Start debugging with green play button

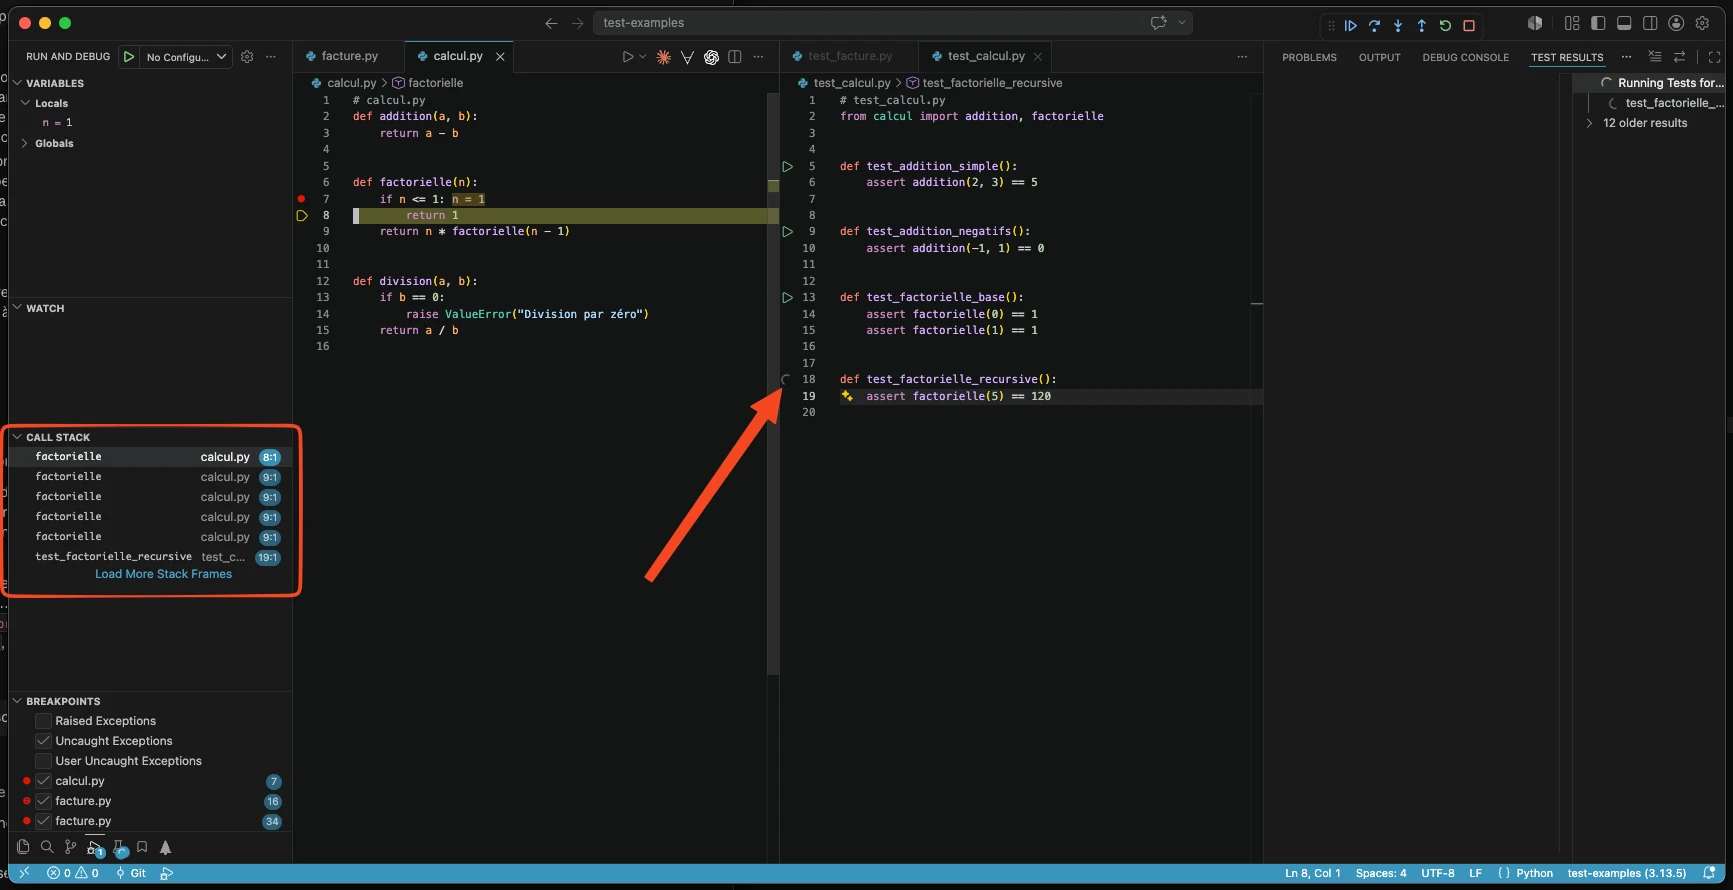pos(128,57)
